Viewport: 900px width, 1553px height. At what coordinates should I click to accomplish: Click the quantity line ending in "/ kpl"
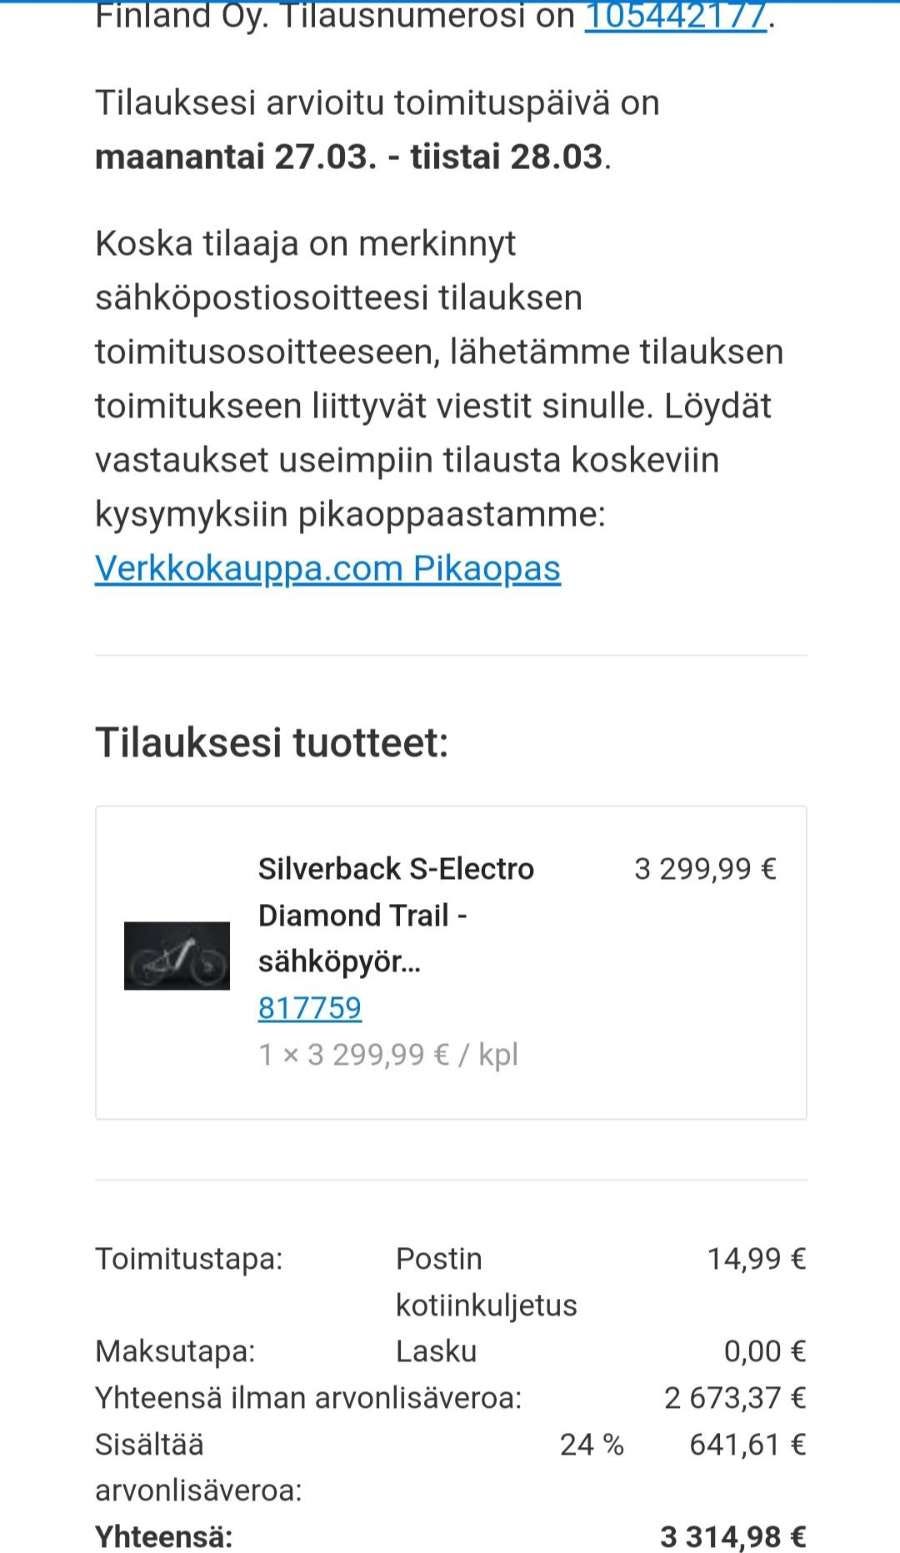pos(388,1055)
